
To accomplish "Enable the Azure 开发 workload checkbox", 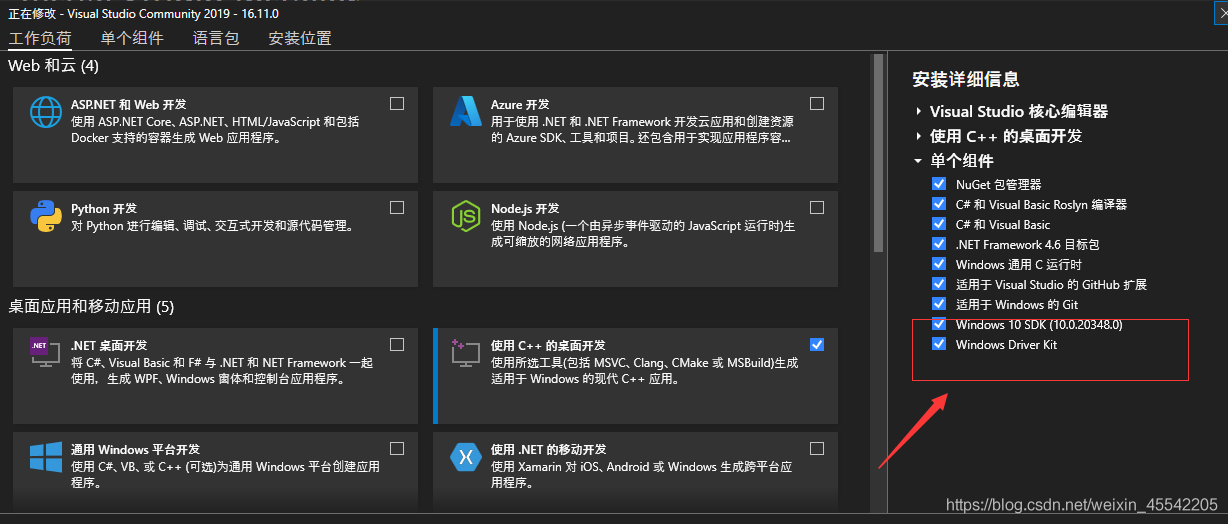I will click(817, 103).
